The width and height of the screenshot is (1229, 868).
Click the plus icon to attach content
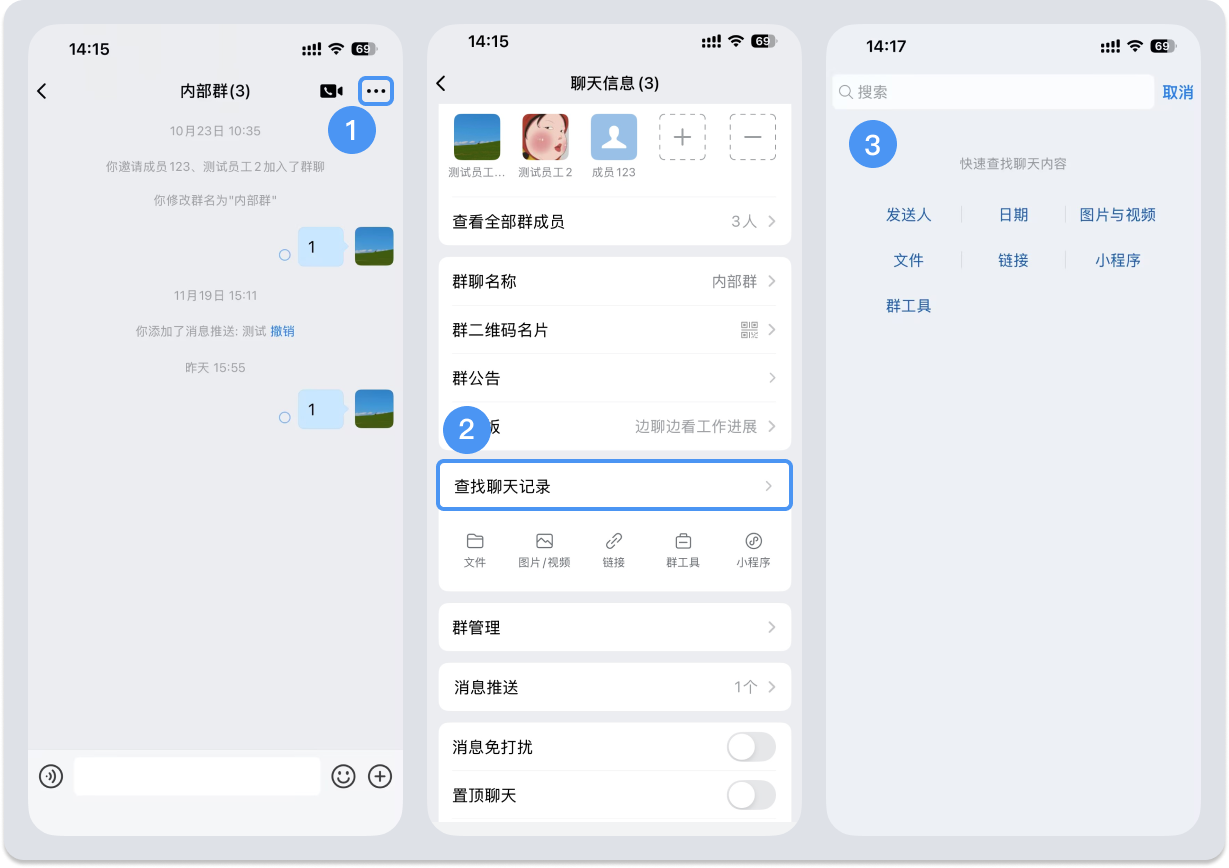click(380, 777)
